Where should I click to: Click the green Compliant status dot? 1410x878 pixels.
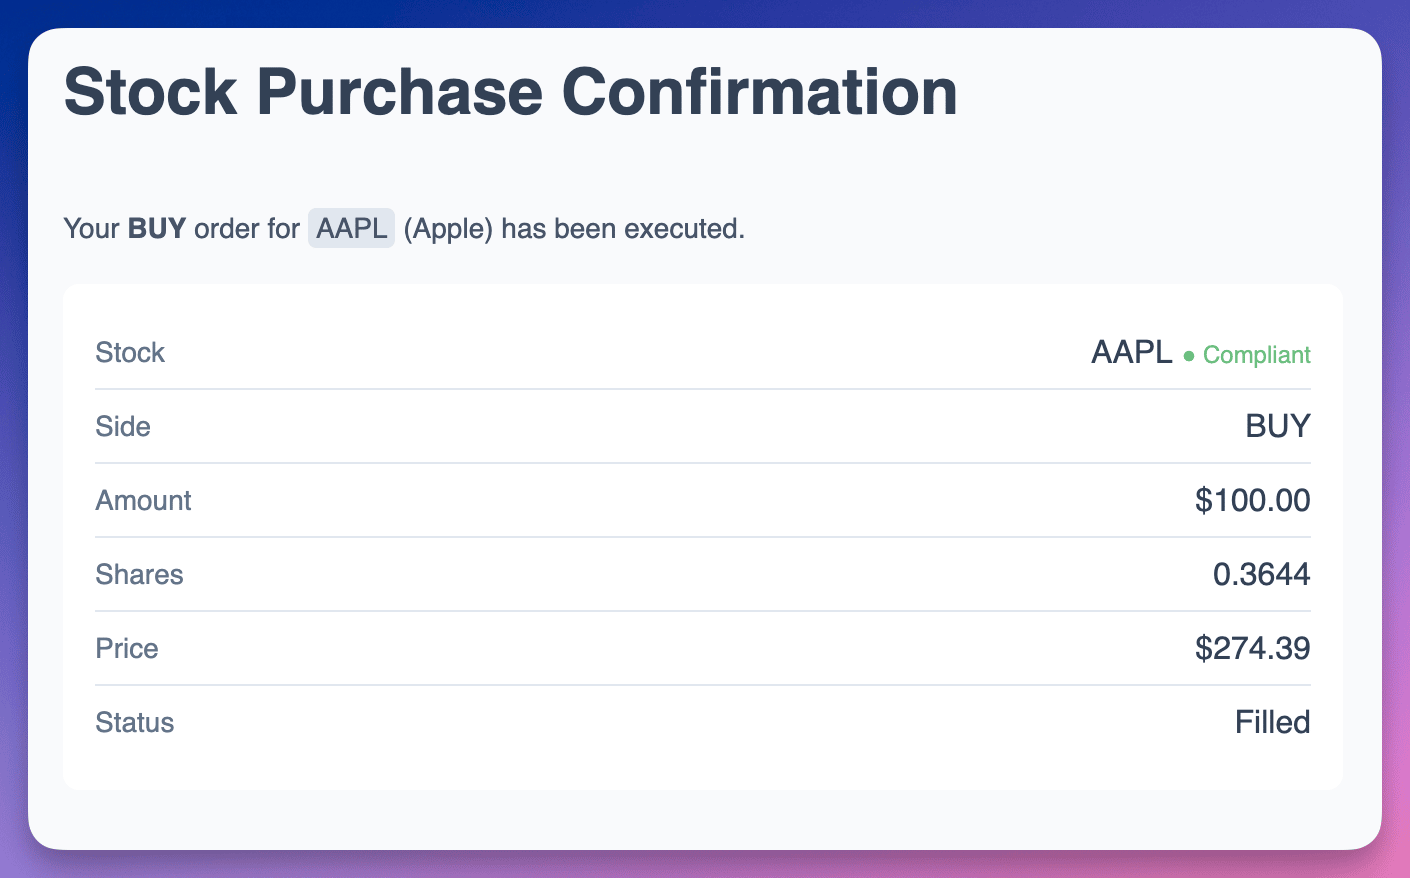tap(1189, 356)
